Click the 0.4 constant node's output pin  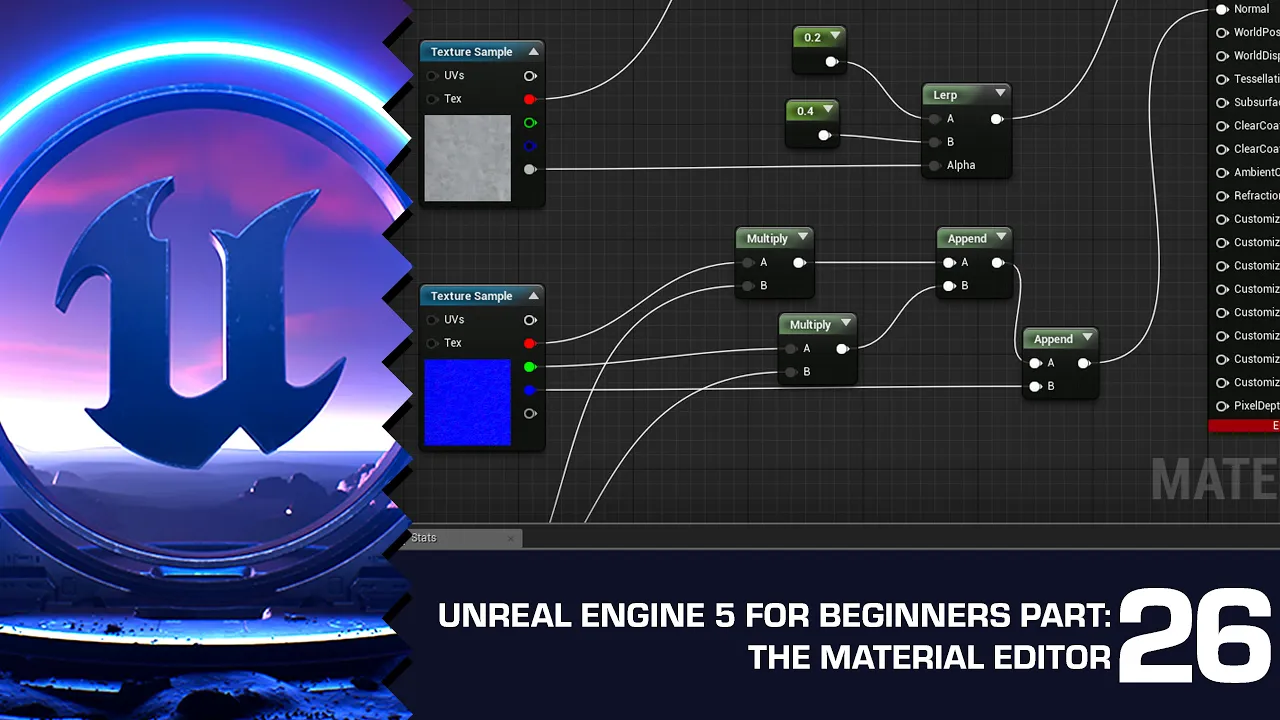click(x=824, y=135)
